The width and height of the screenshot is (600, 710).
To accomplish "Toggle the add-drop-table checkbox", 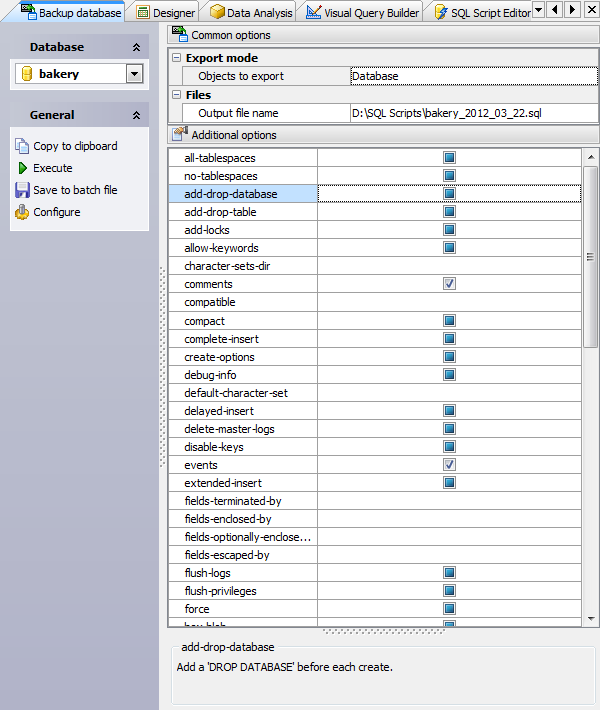I will click(449, 212).
